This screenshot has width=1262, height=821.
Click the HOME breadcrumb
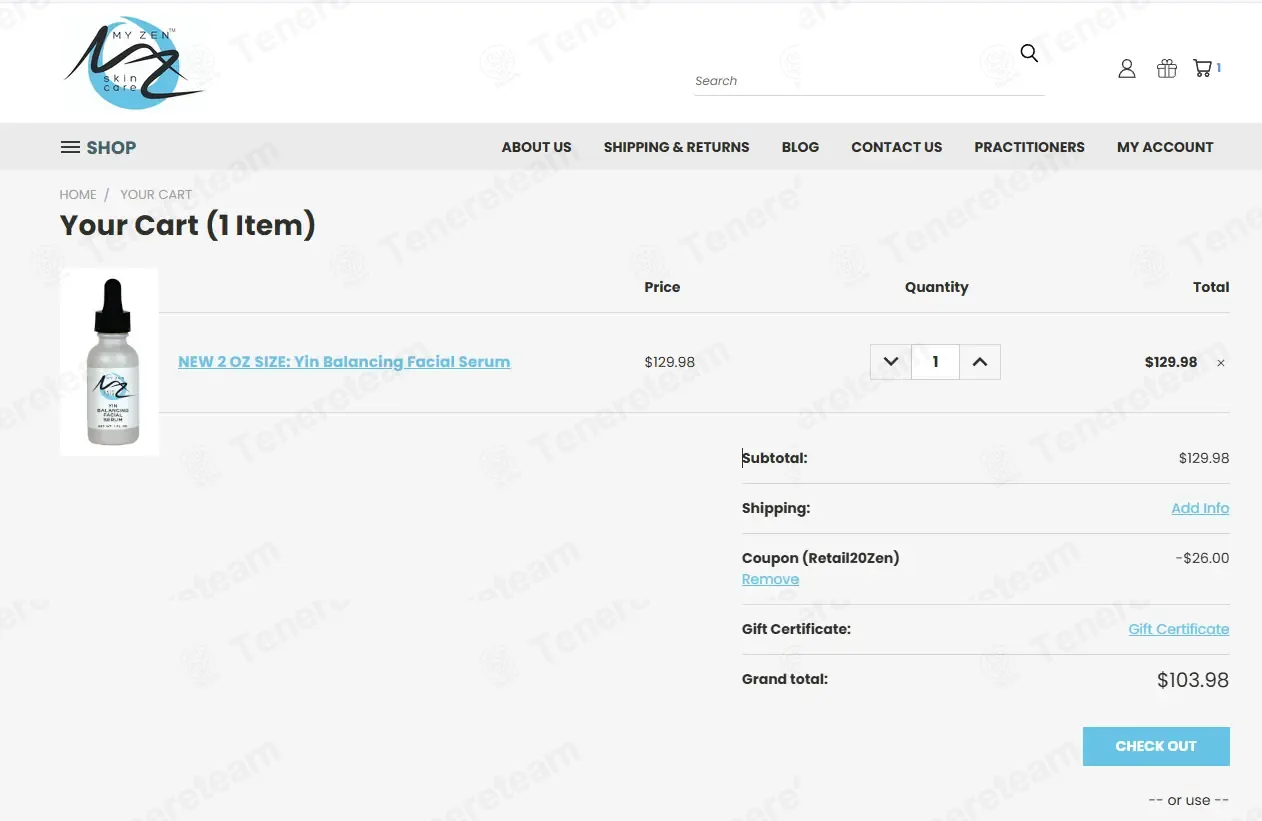click(78, 195)
